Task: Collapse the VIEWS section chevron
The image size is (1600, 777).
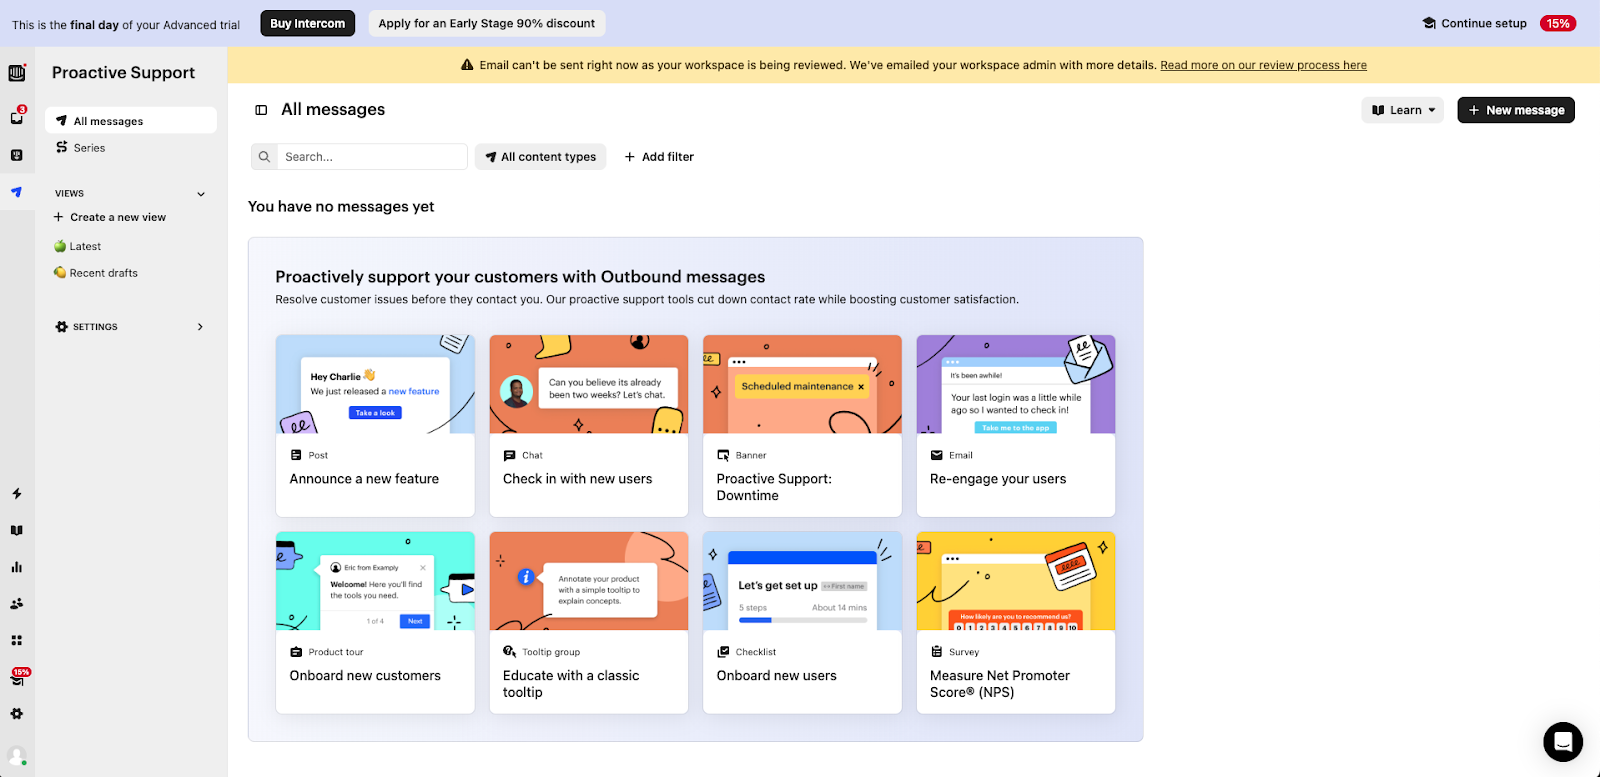Action: click(x=201, y=194)
